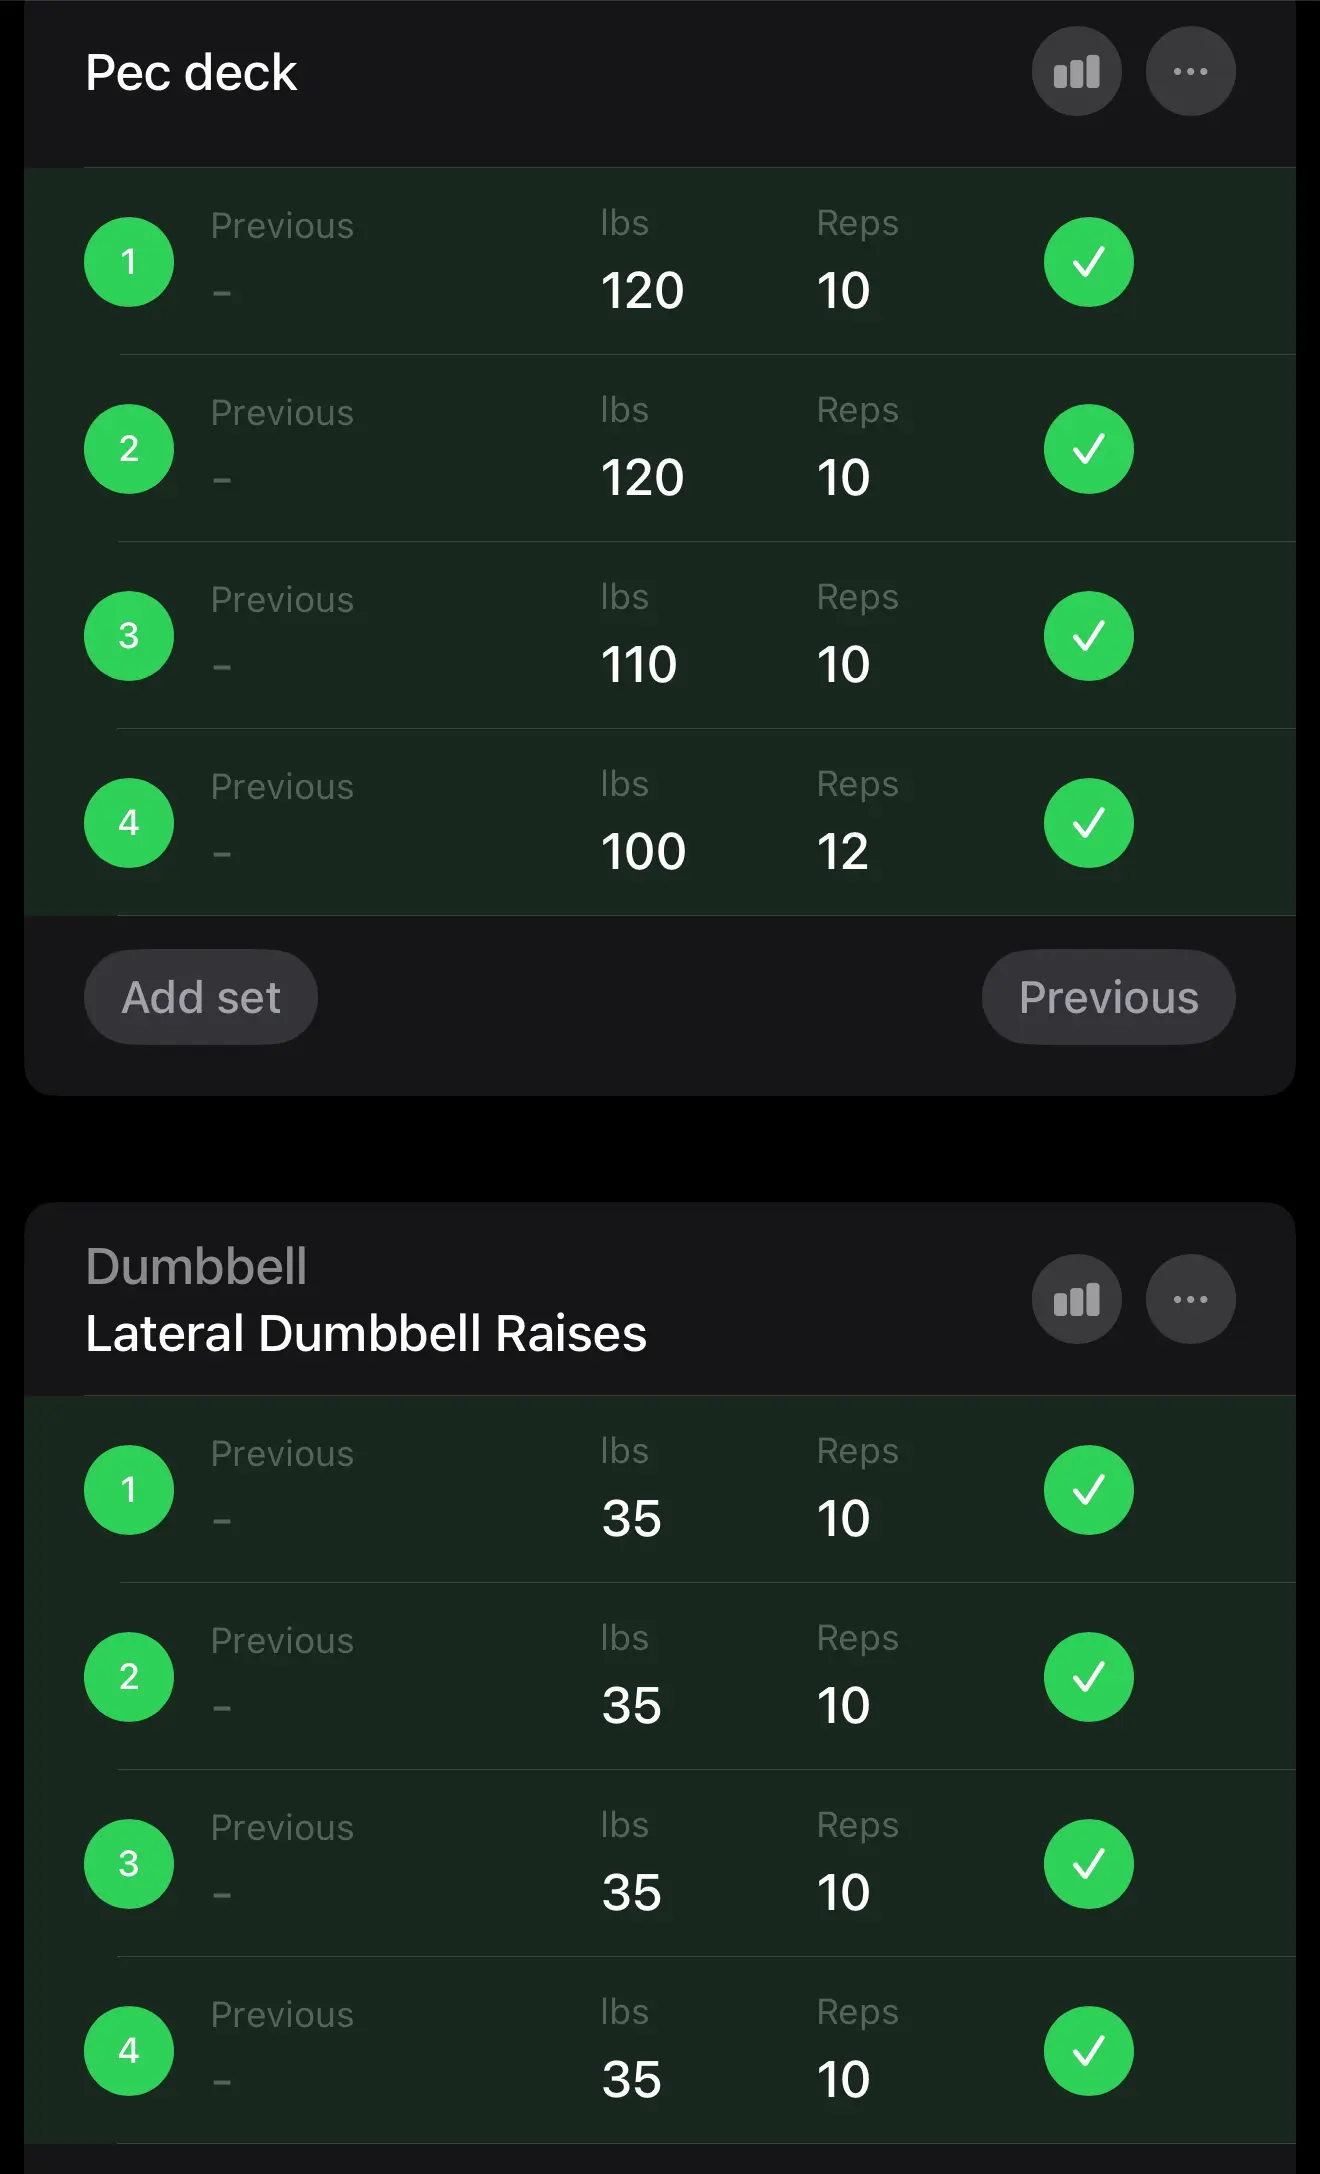The image size is (1320, 2174).
Task: Tap Lateral Raises set 4 number badge
Action: [129, 2051]
